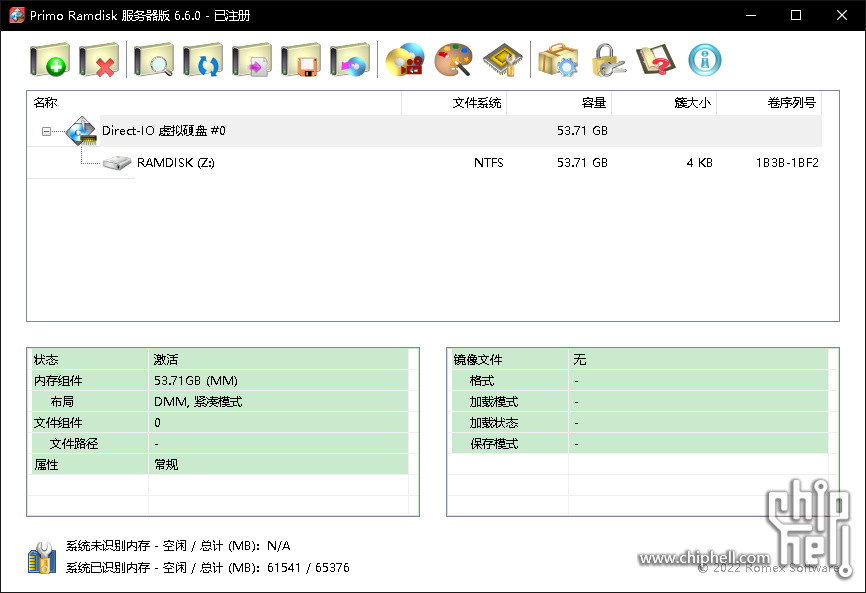Click the Primo Ramdisk title bar app icon
The width and height of the screenshot is (866, 593).
17,15
